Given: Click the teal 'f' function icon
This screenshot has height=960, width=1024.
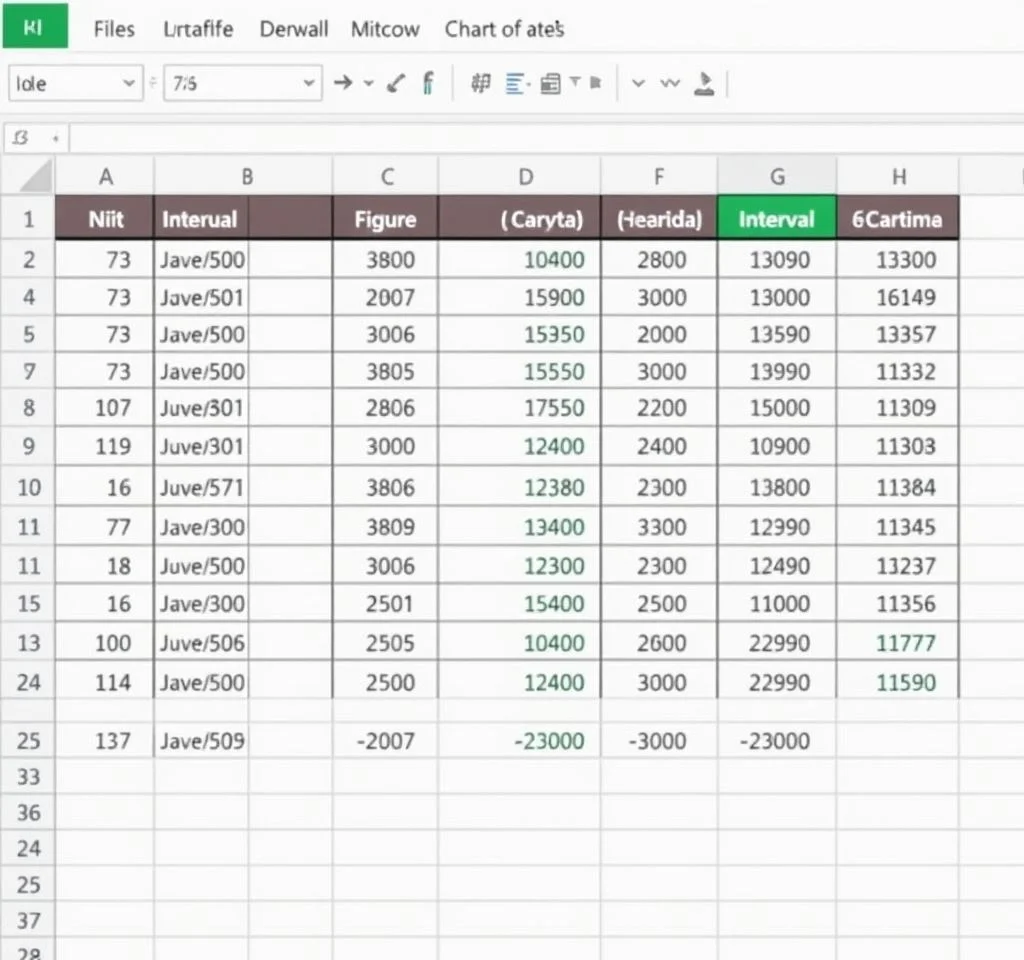Looking at the screenshot, I should (x=428, y=84).
